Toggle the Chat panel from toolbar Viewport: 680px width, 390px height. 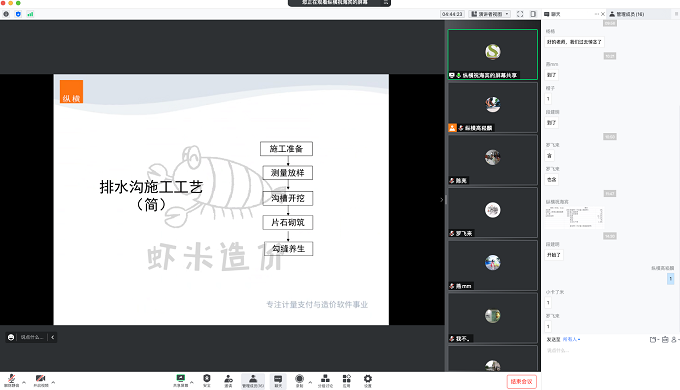click(278, 381)
